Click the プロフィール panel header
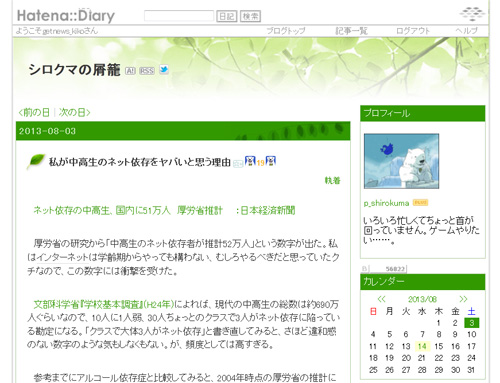 423,113
